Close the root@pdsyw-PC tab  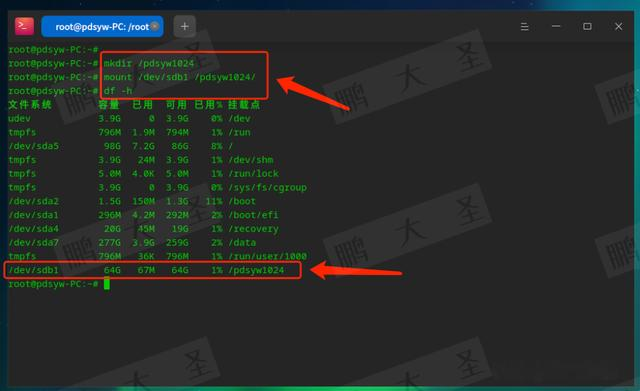[155, 27]
